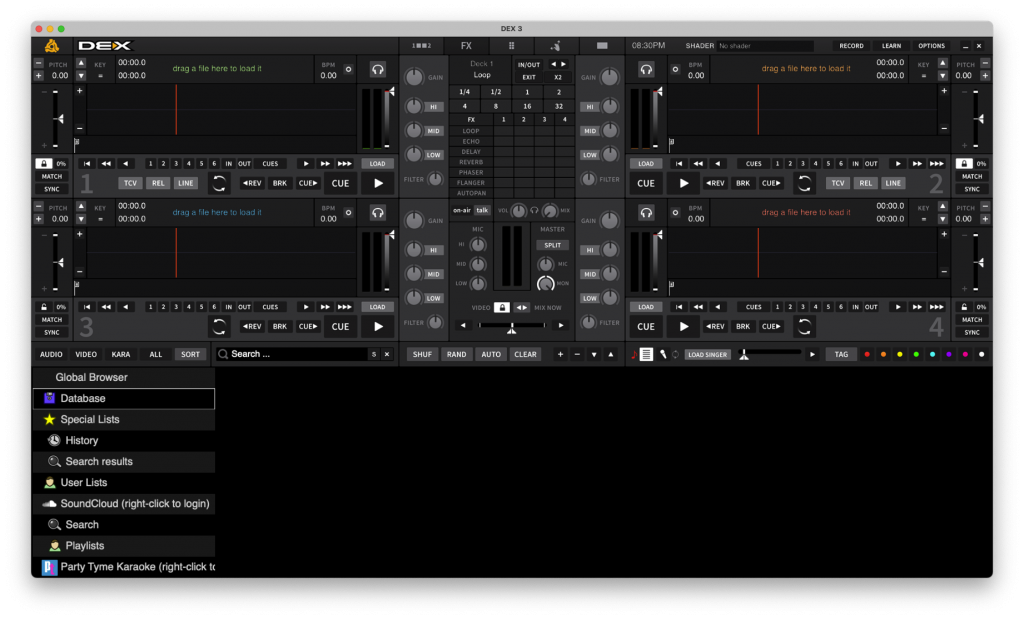Screen dimensions: 1024x619
Task: Open the sampler grid pads icon
Action: pyautogui.click(x=511, y=46)
